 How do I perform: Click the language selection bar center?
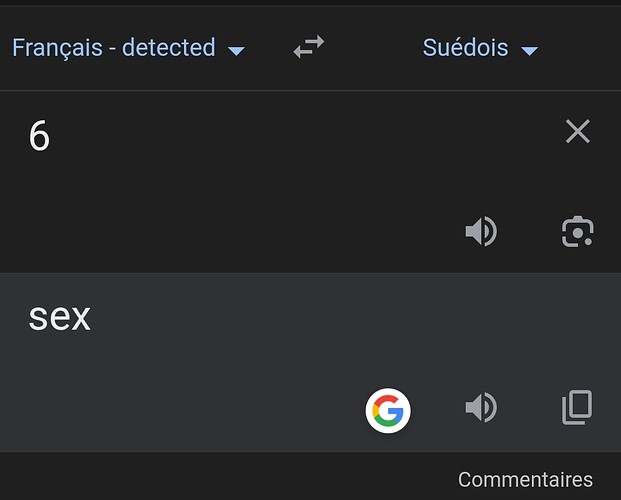(310, 48)
